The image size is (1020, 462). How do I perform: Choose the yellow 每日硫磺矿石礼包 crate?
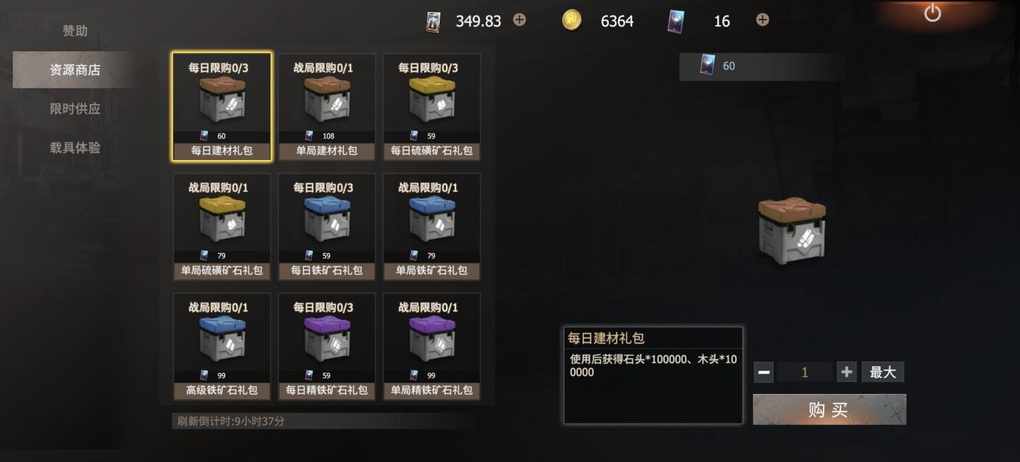click(x=432, y=107)
